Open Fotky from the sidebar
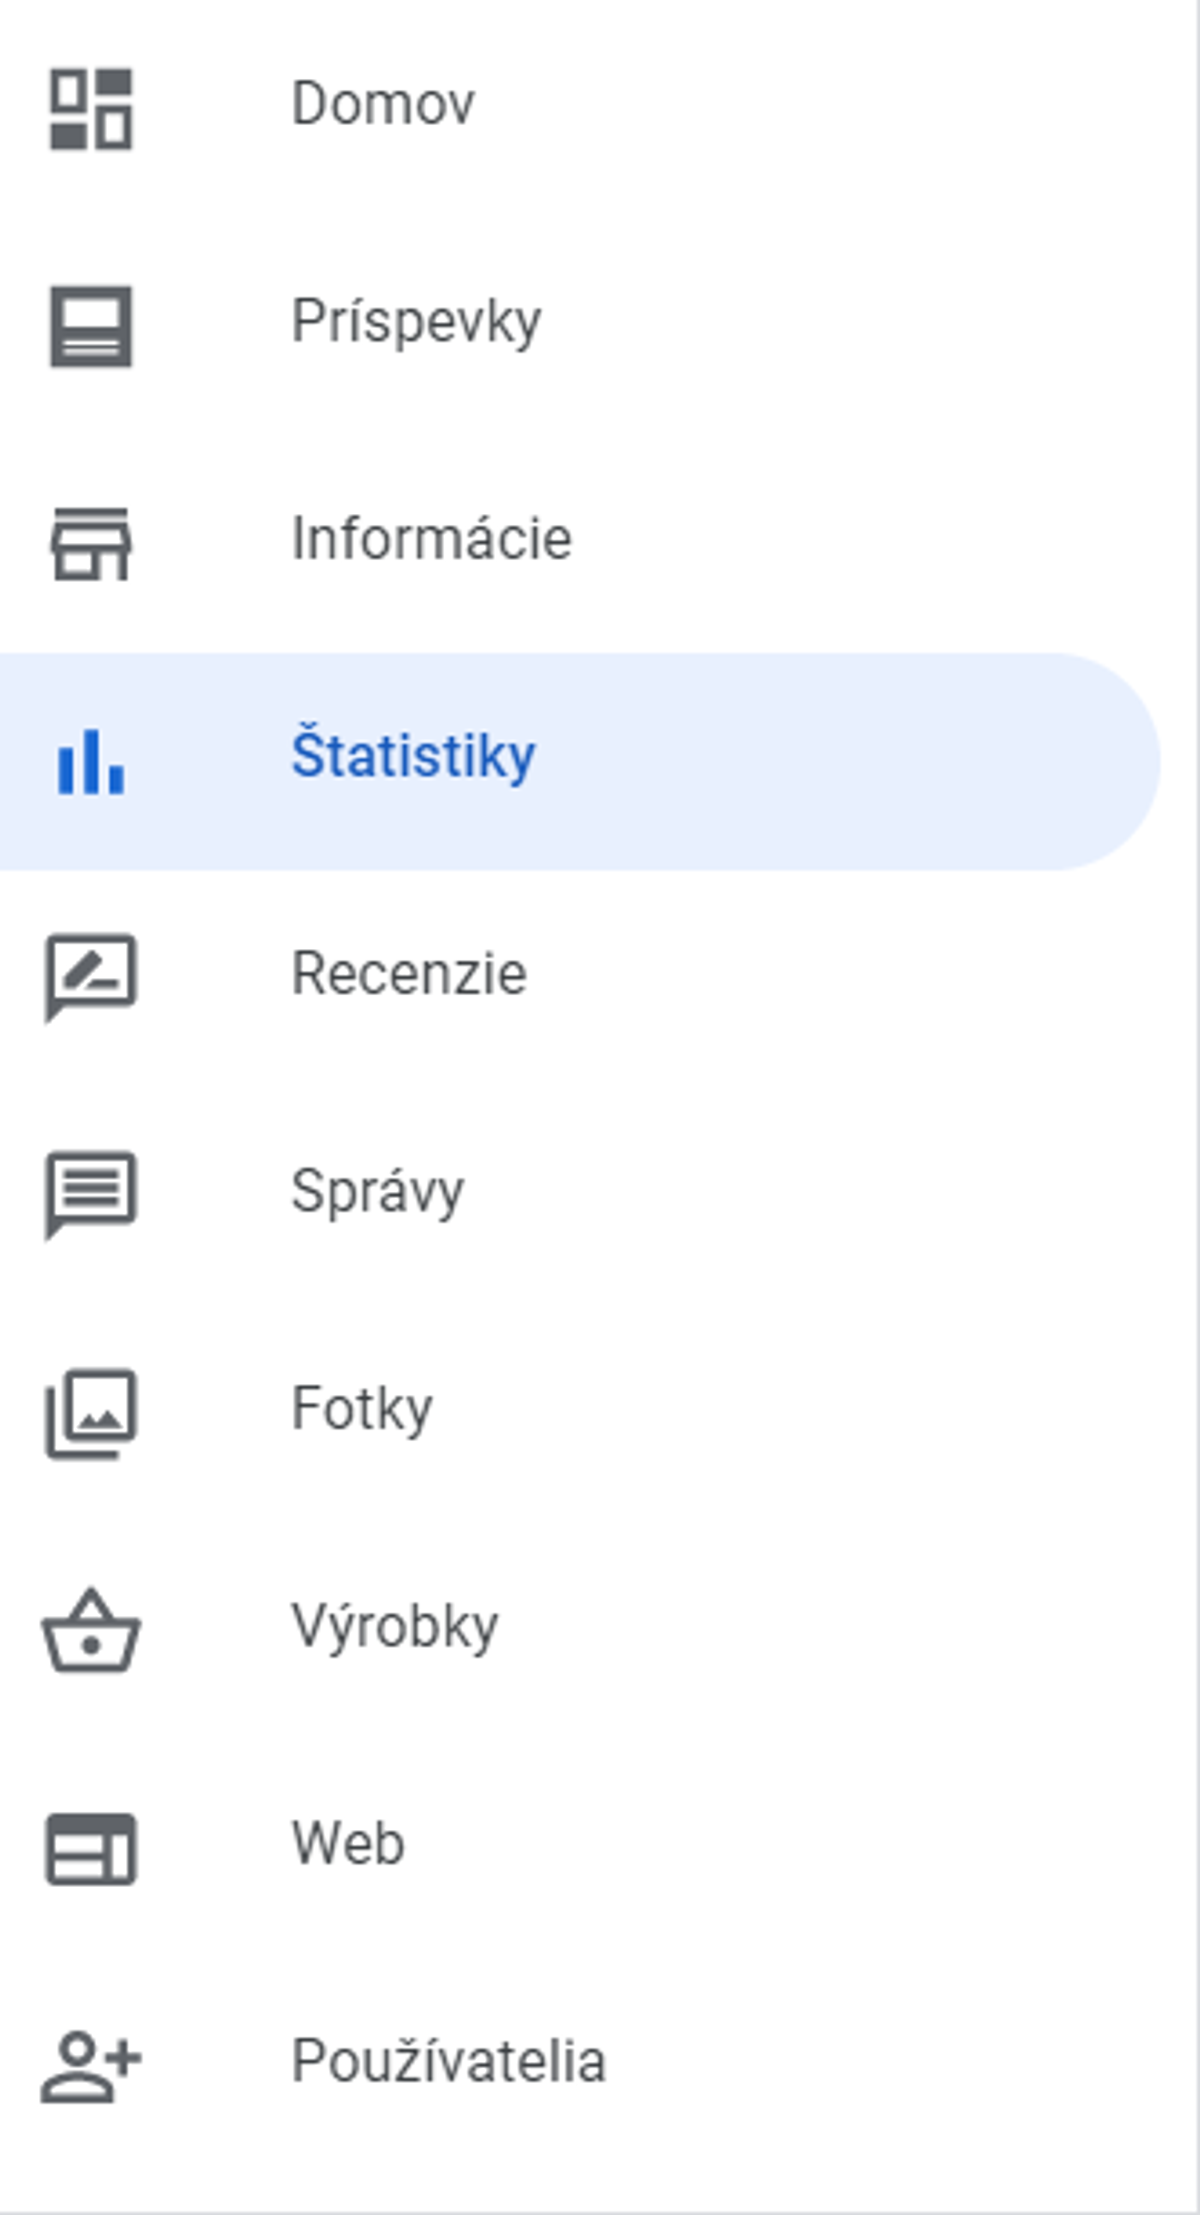 [x=580, y=1413]
